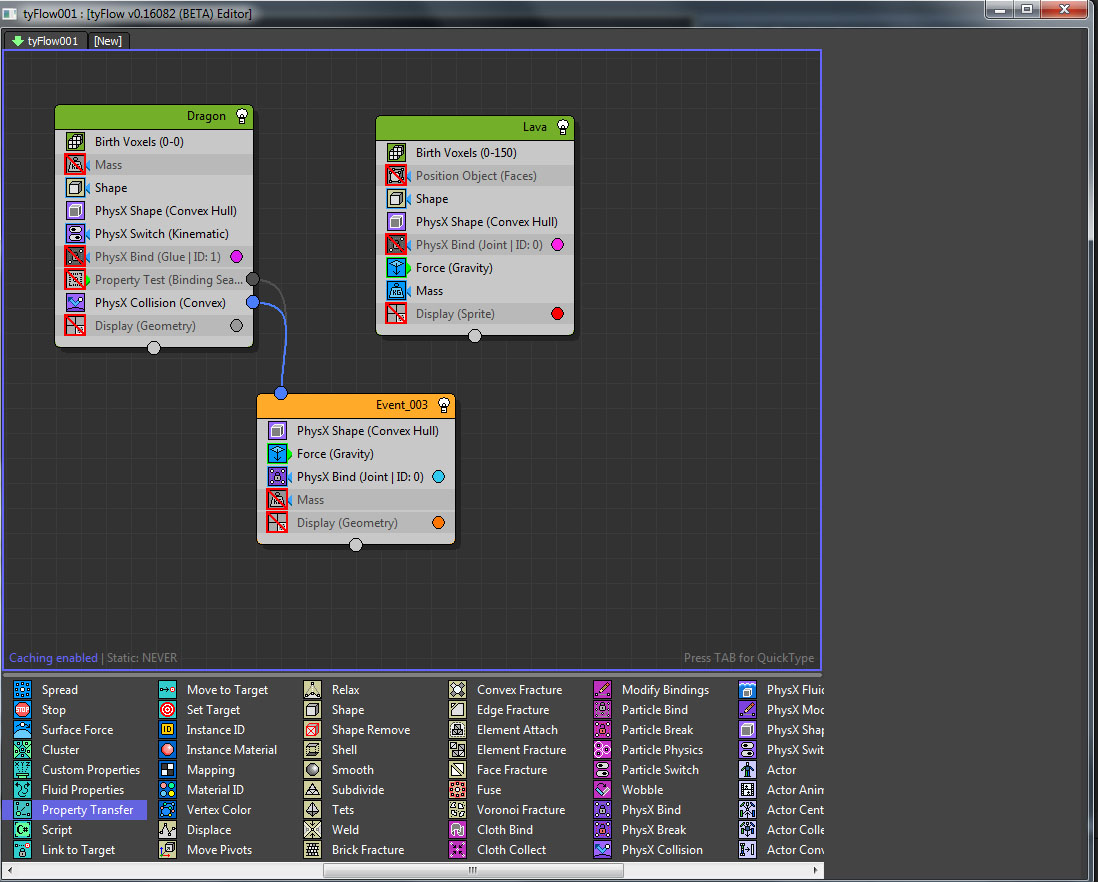Select the Stop operator icon
This screenshot has width=1098, height=882.
coord(22,710)
